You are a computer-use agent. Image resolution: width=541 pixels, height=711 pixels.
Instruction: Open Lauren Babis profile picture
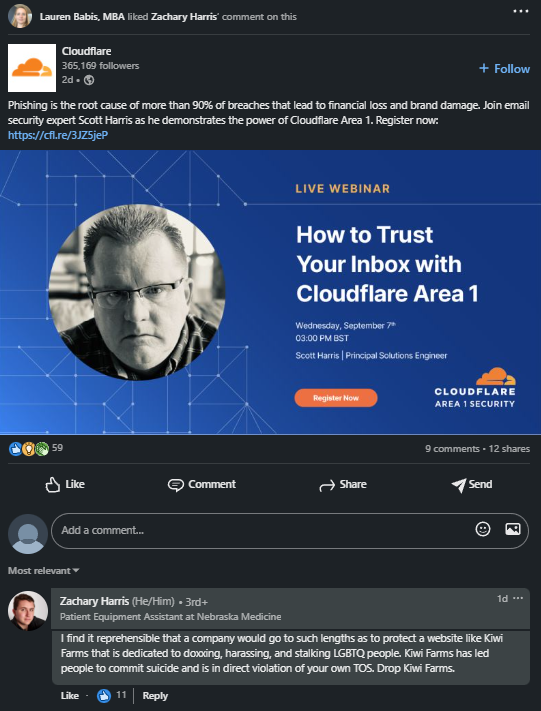tap(20, 16)
